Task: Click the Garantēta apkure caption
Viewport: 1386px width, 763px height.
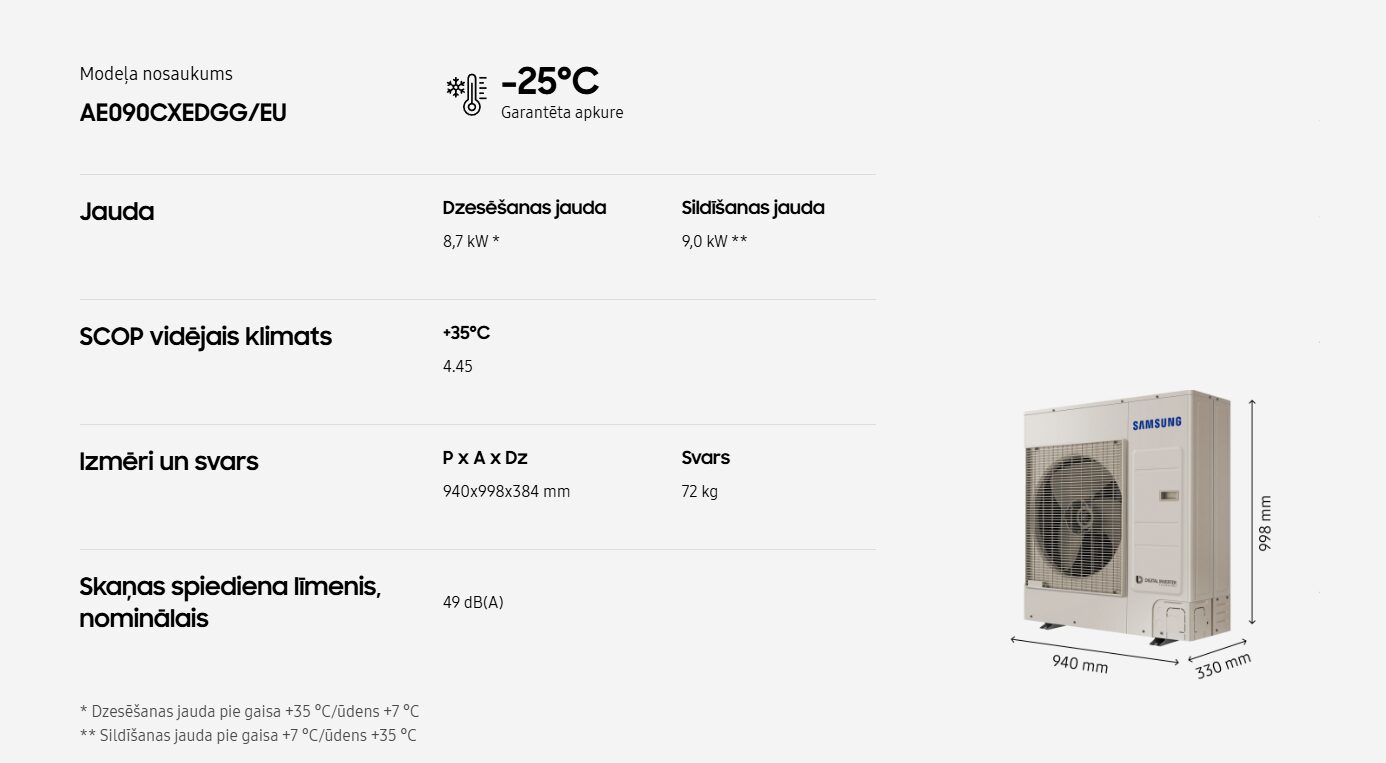Action: 562,112
